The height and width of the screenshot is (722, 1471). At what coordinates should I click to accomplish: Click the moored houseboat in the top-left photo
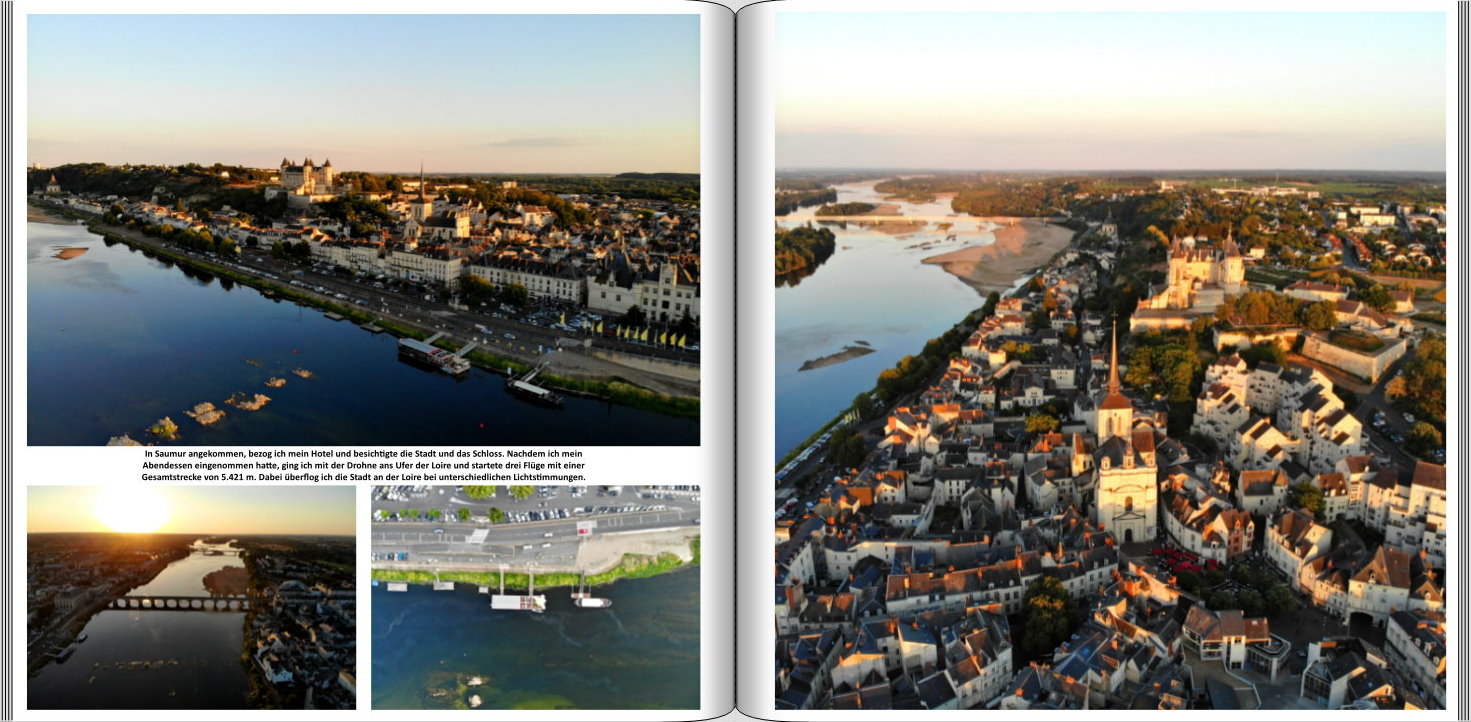(433, 355)
